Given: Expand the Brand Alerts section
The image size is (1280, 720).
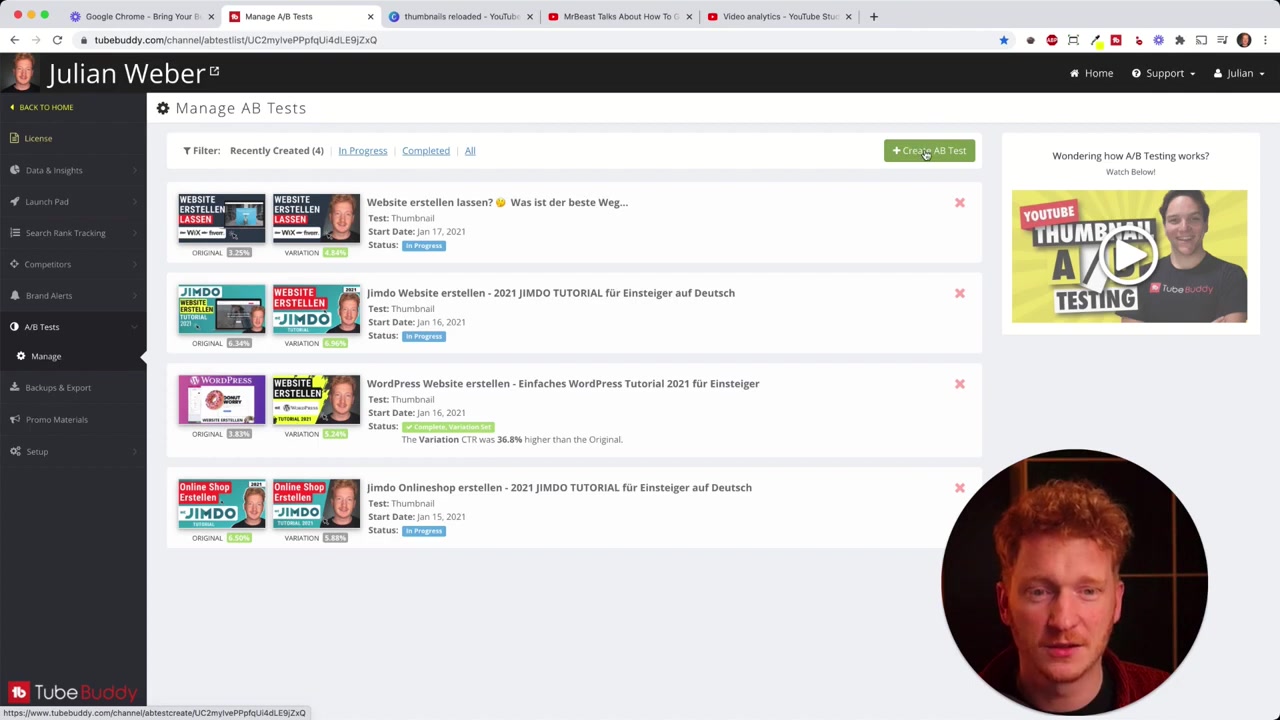Looking at the screenshot, I should [x=73, y=295].
